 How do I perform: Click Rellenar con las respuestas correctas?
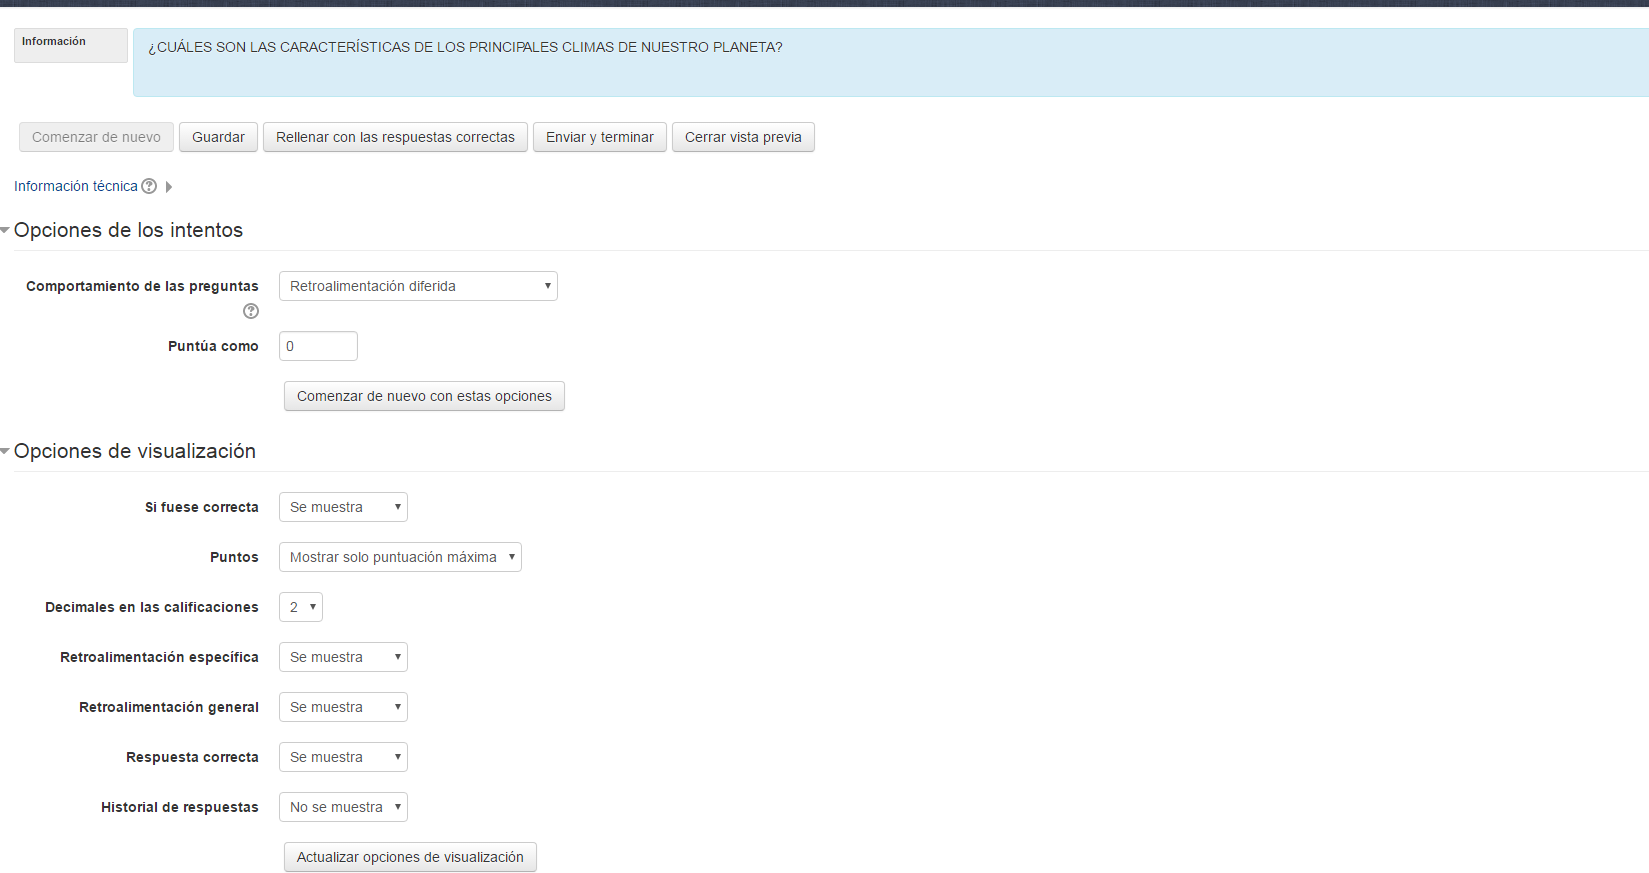pyautogui.click(x=395, y=137)
